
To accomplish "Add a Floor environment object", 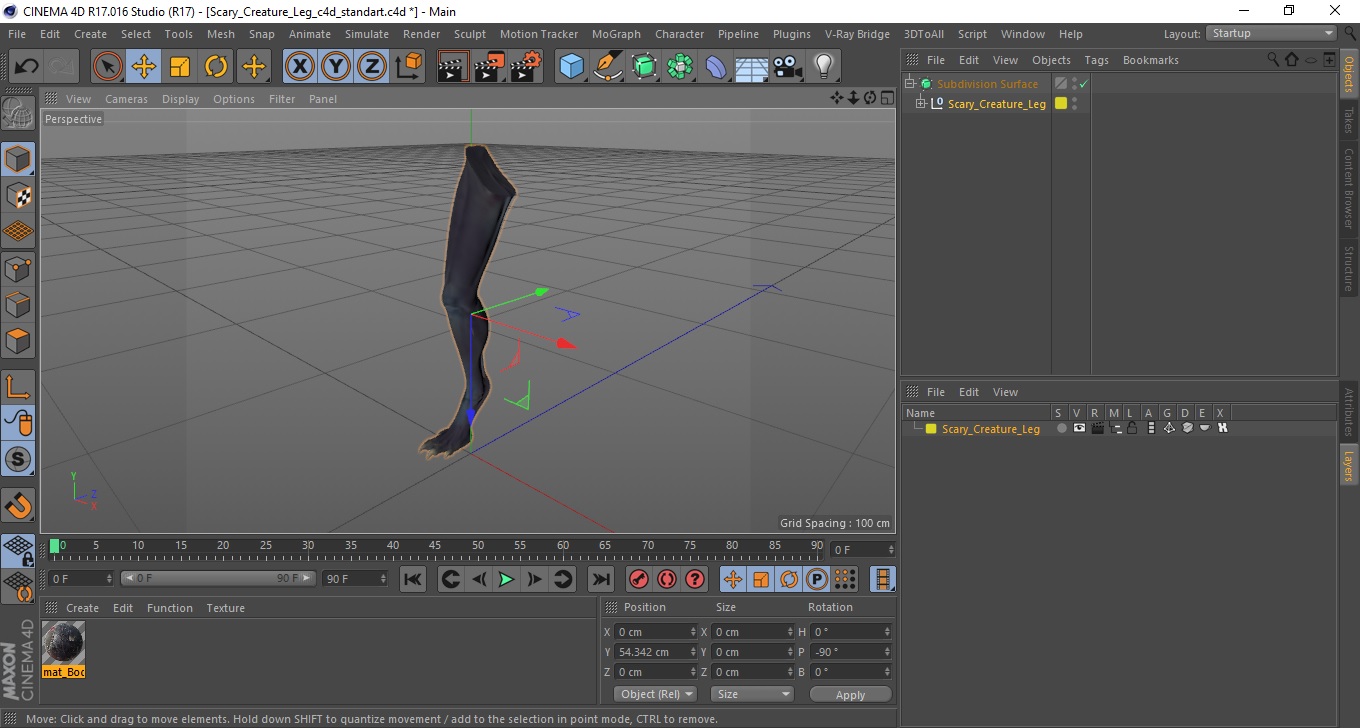I will (751, 67).
